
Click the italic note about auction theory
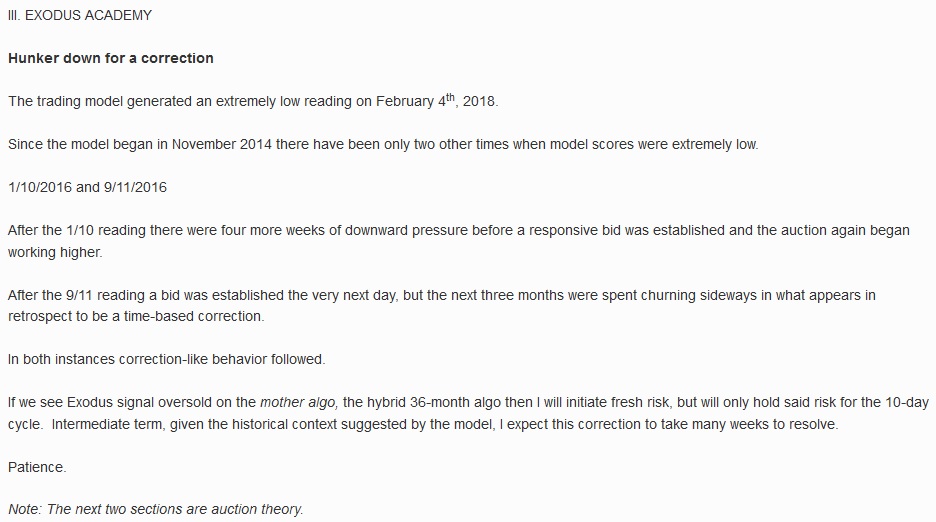(156, 509)
